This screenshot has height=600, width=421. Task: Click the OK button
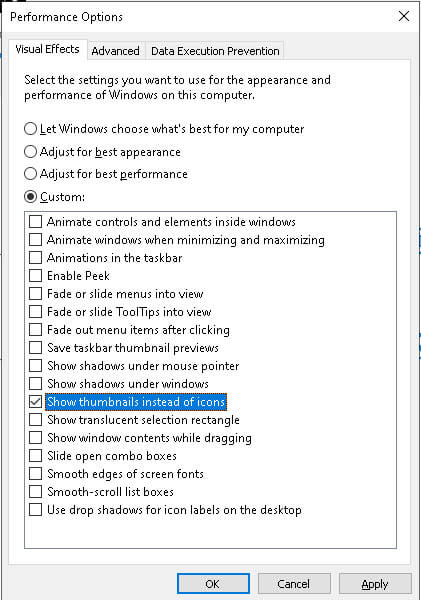click(x=213, y=584)
